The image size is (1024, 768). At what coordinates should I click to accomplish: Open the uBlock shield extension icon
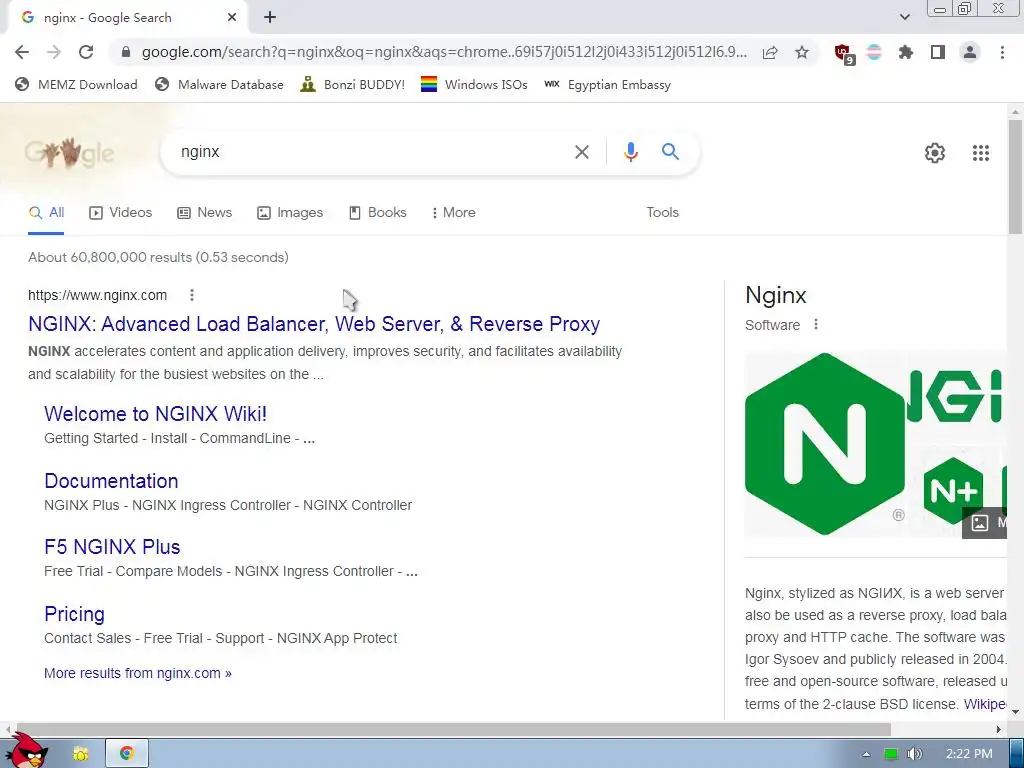844,53
